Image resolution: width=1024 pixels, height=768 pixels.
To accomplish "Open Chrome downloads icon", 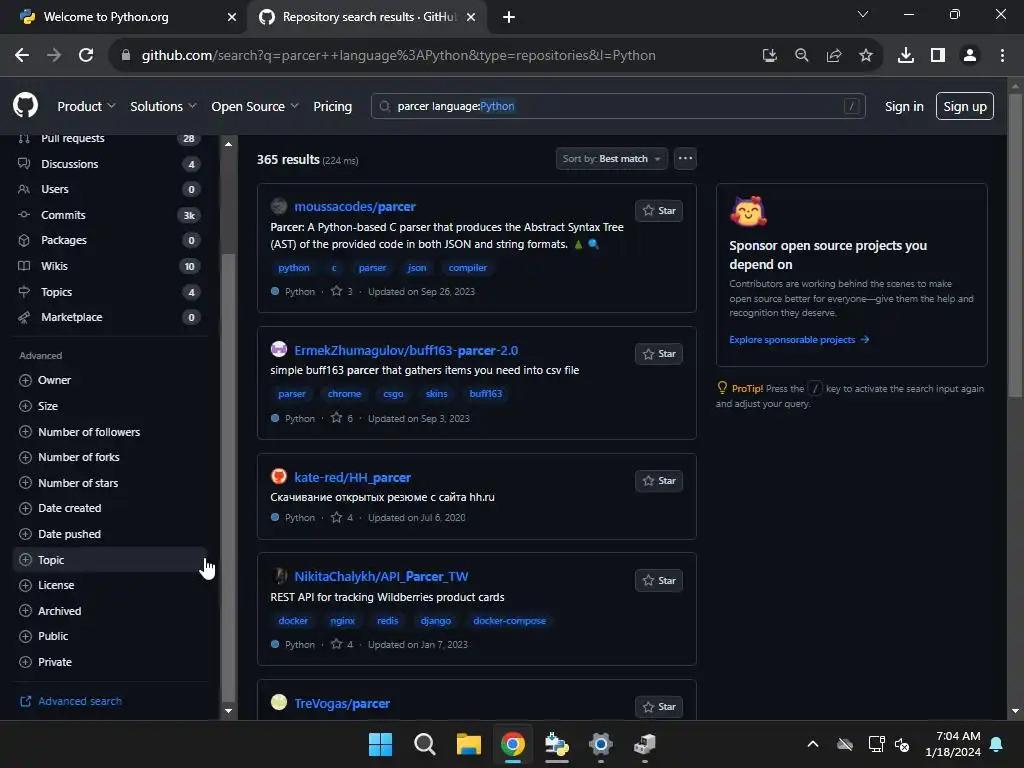I will 905,56.
